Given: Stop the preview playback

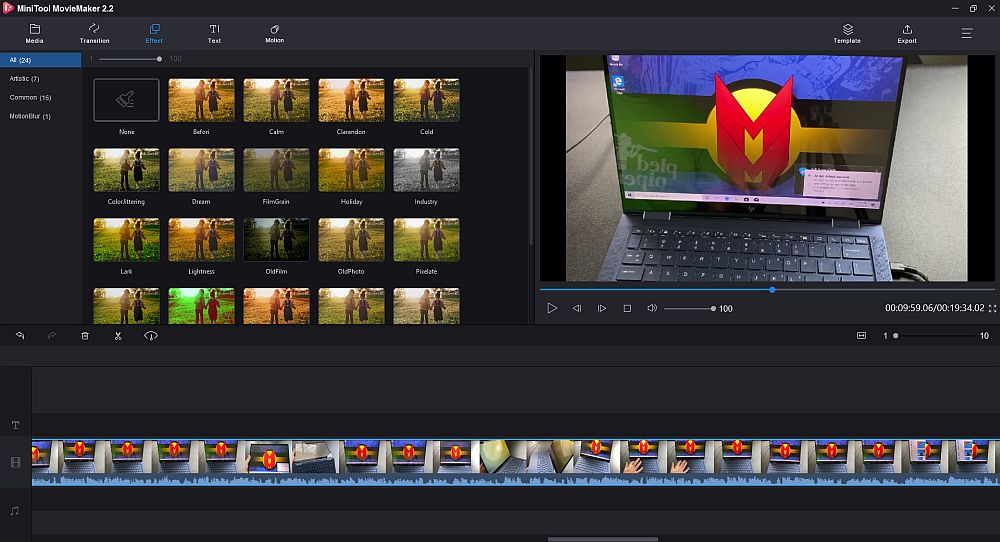Looking at the screenshot, I should pyautogui.click(x=627, y=308).
